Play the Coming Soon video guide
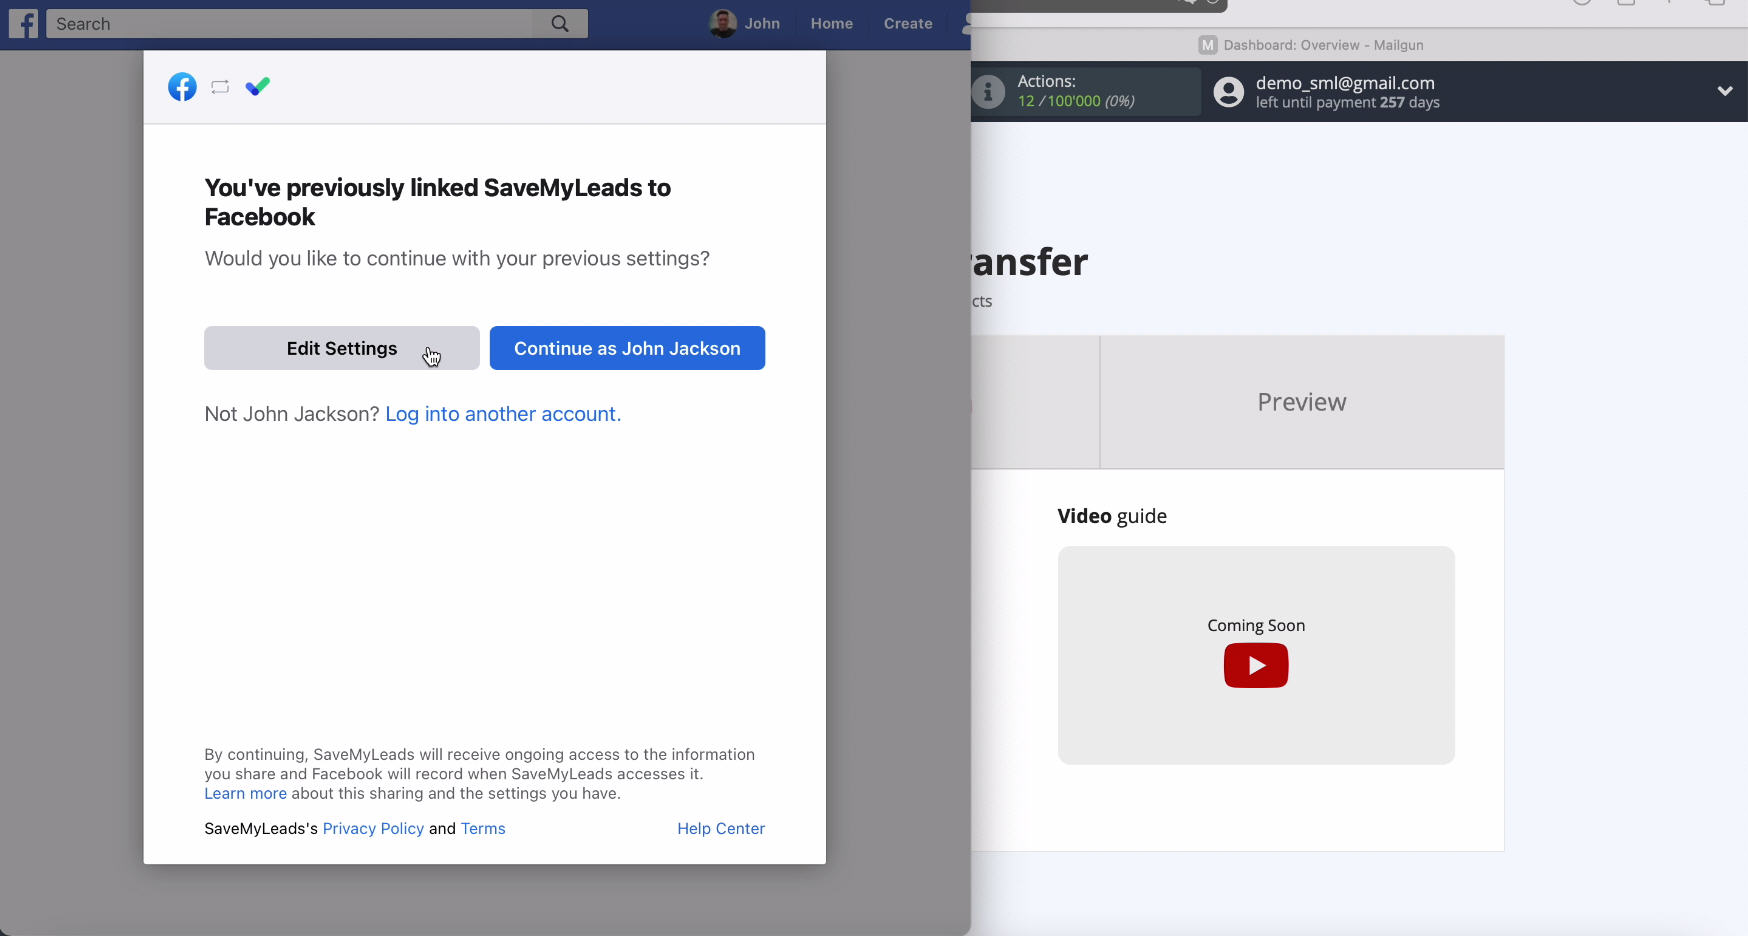 point(1256,665)
